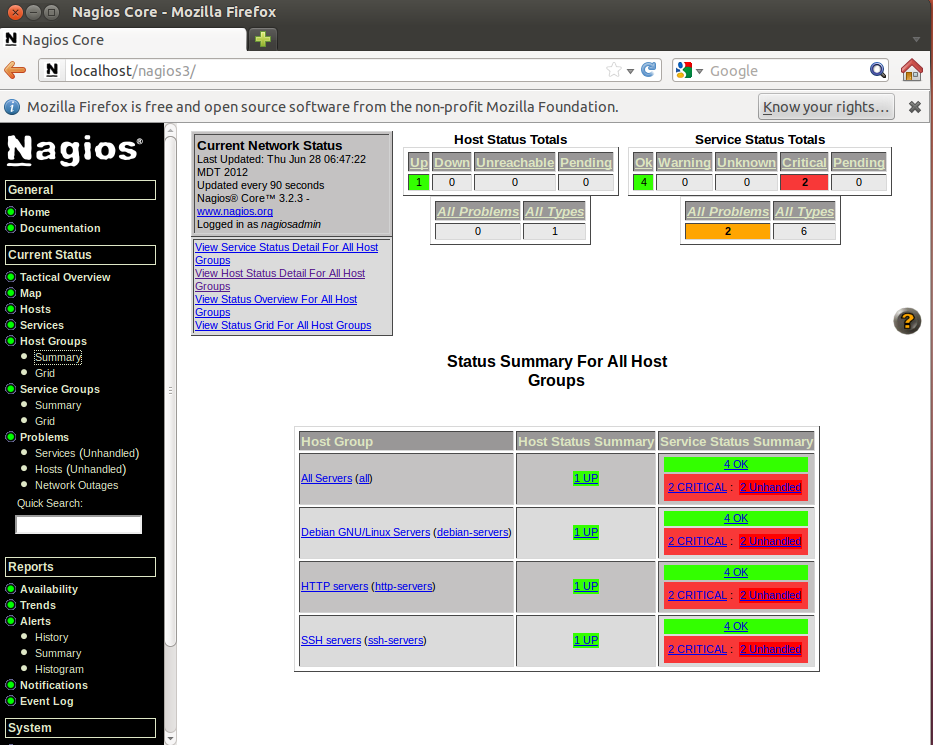Open the Hosts status page
Viewport: 933px width, 745px height.
click(x=35, y=309)
